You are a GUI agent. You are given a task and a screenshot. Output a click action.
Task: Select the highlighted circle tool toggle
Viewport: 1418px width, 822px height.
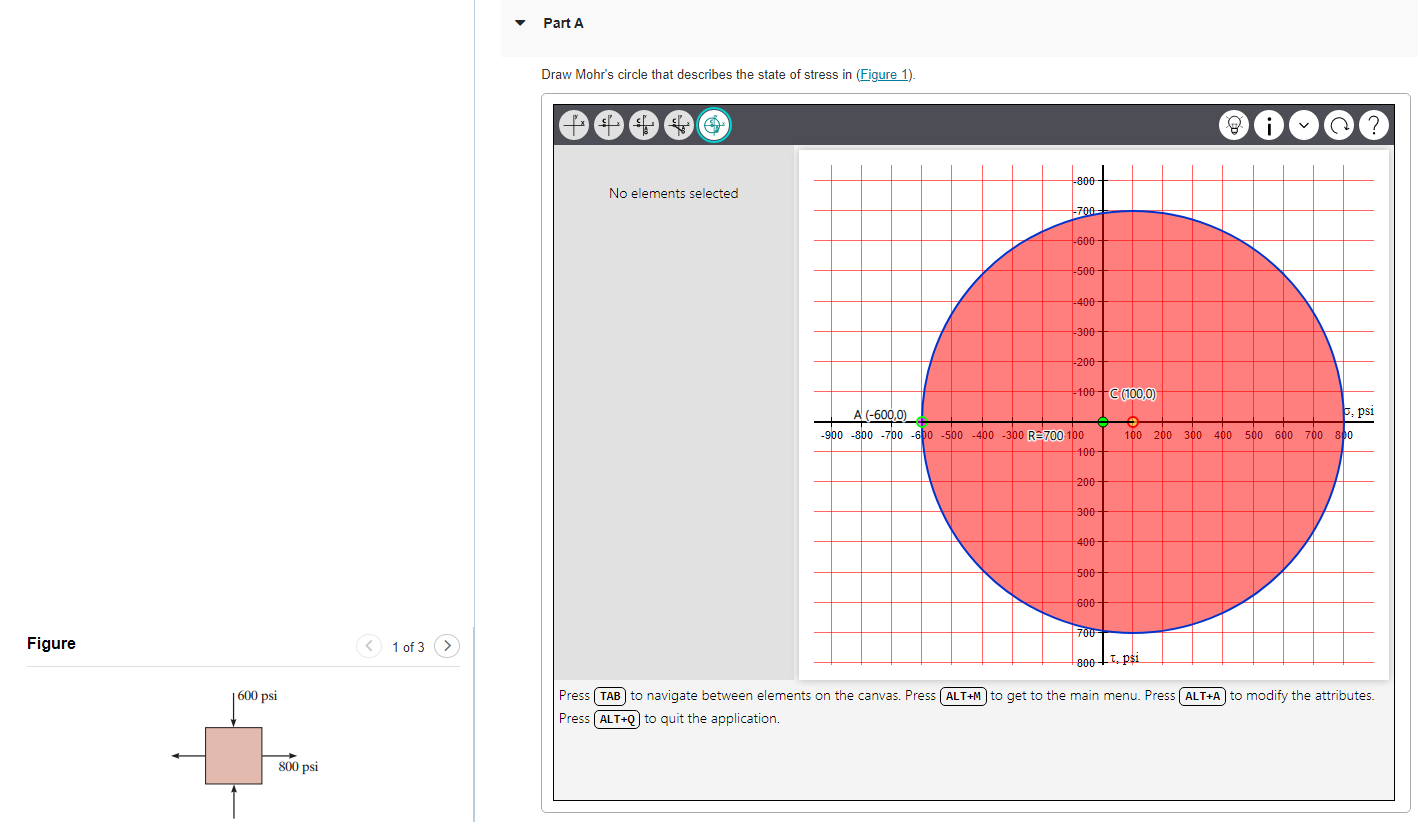tap(713, 124)
